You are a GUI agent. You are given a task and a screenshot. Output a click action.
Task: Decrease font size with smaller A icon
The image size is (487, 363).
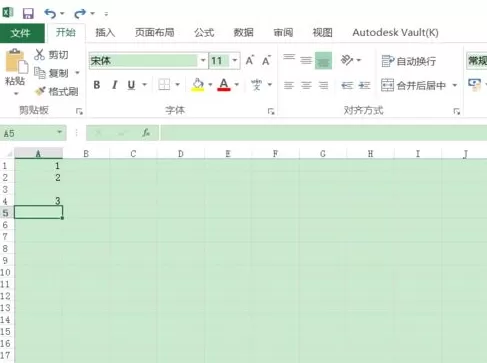point(266,60)
